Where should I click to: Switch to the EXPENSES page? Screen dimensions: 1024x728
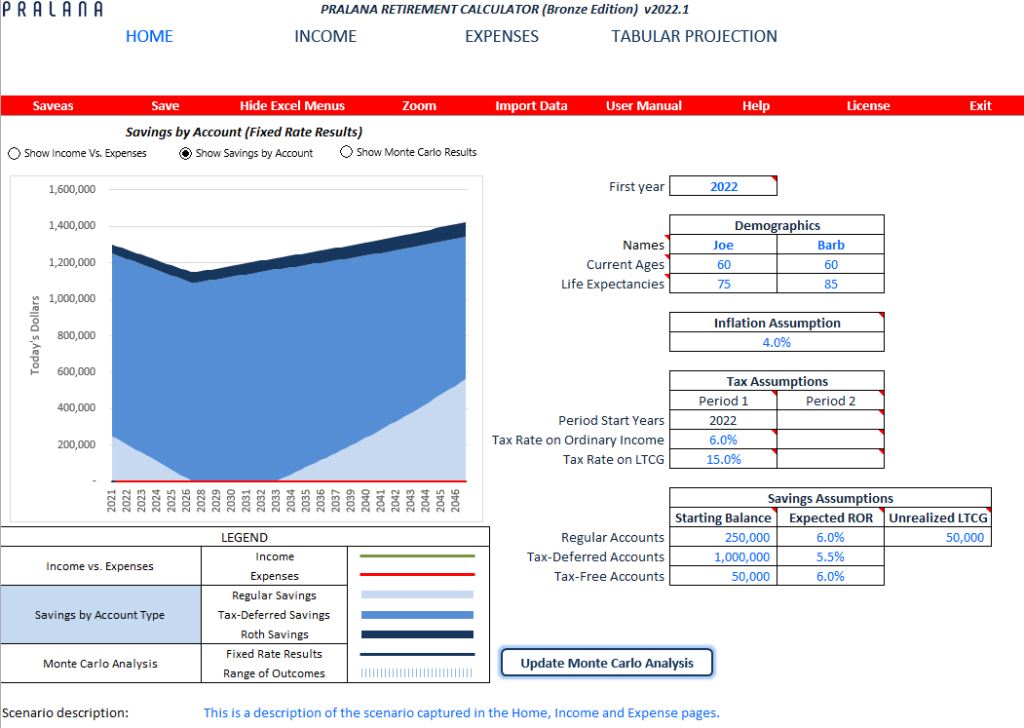(501, 36)
